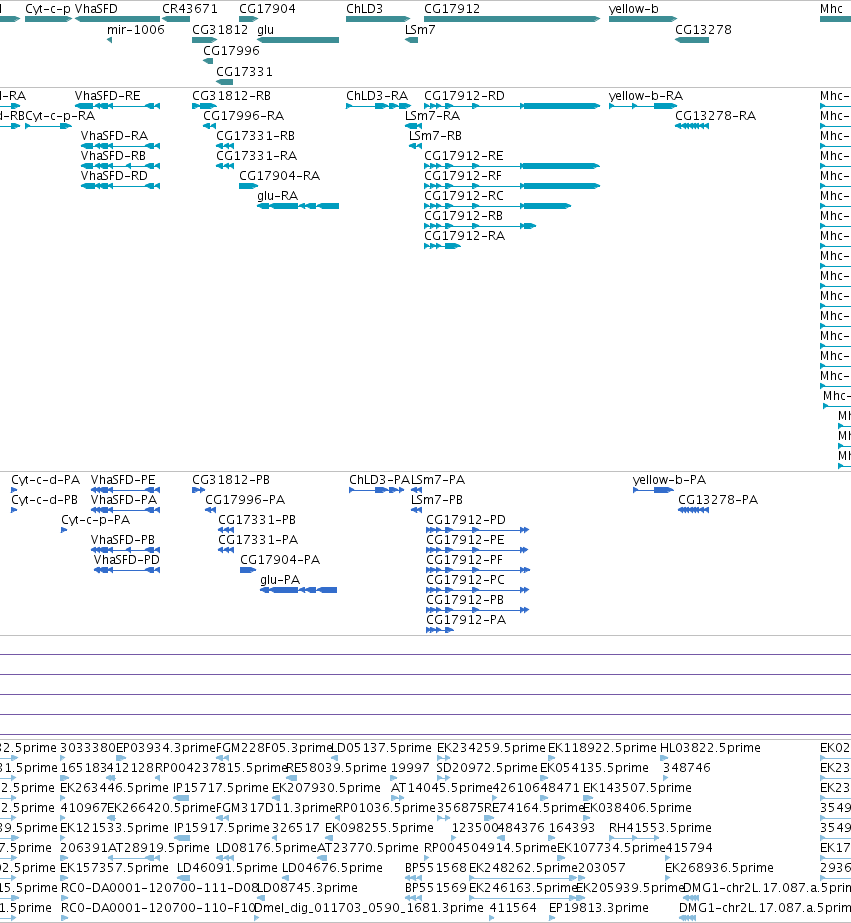Image resolution: width=851 pixels, height=923 pixels.
Task: Select the LD04676.5prime EST label
Action: (x=332, y=868)
